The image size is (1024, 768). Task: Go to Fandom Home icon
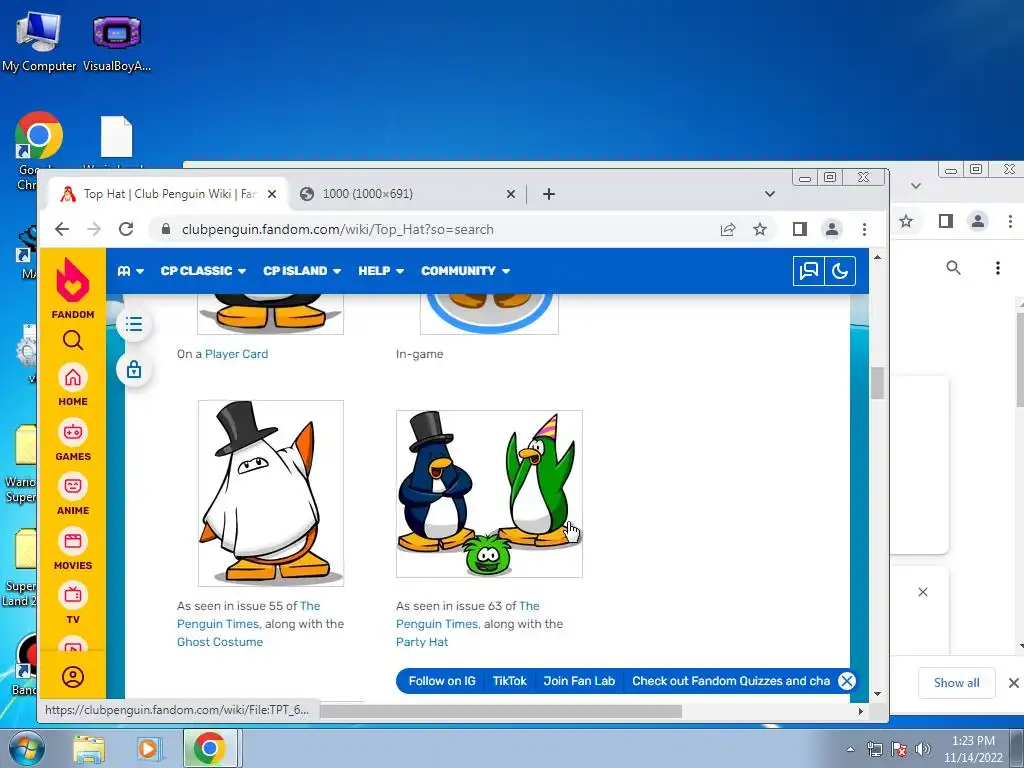click(x=72, y=377)
